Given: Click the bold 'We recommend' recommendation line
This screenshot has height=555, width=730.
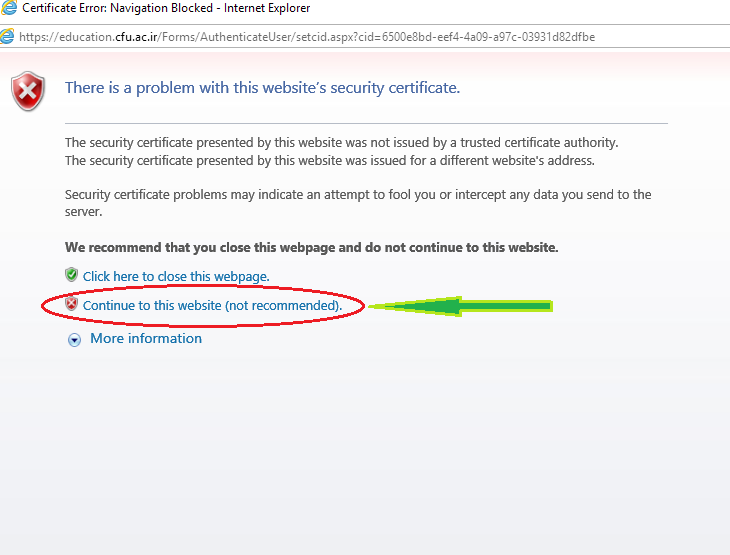Looking at the screenshot, I should [x=311, y=247].
